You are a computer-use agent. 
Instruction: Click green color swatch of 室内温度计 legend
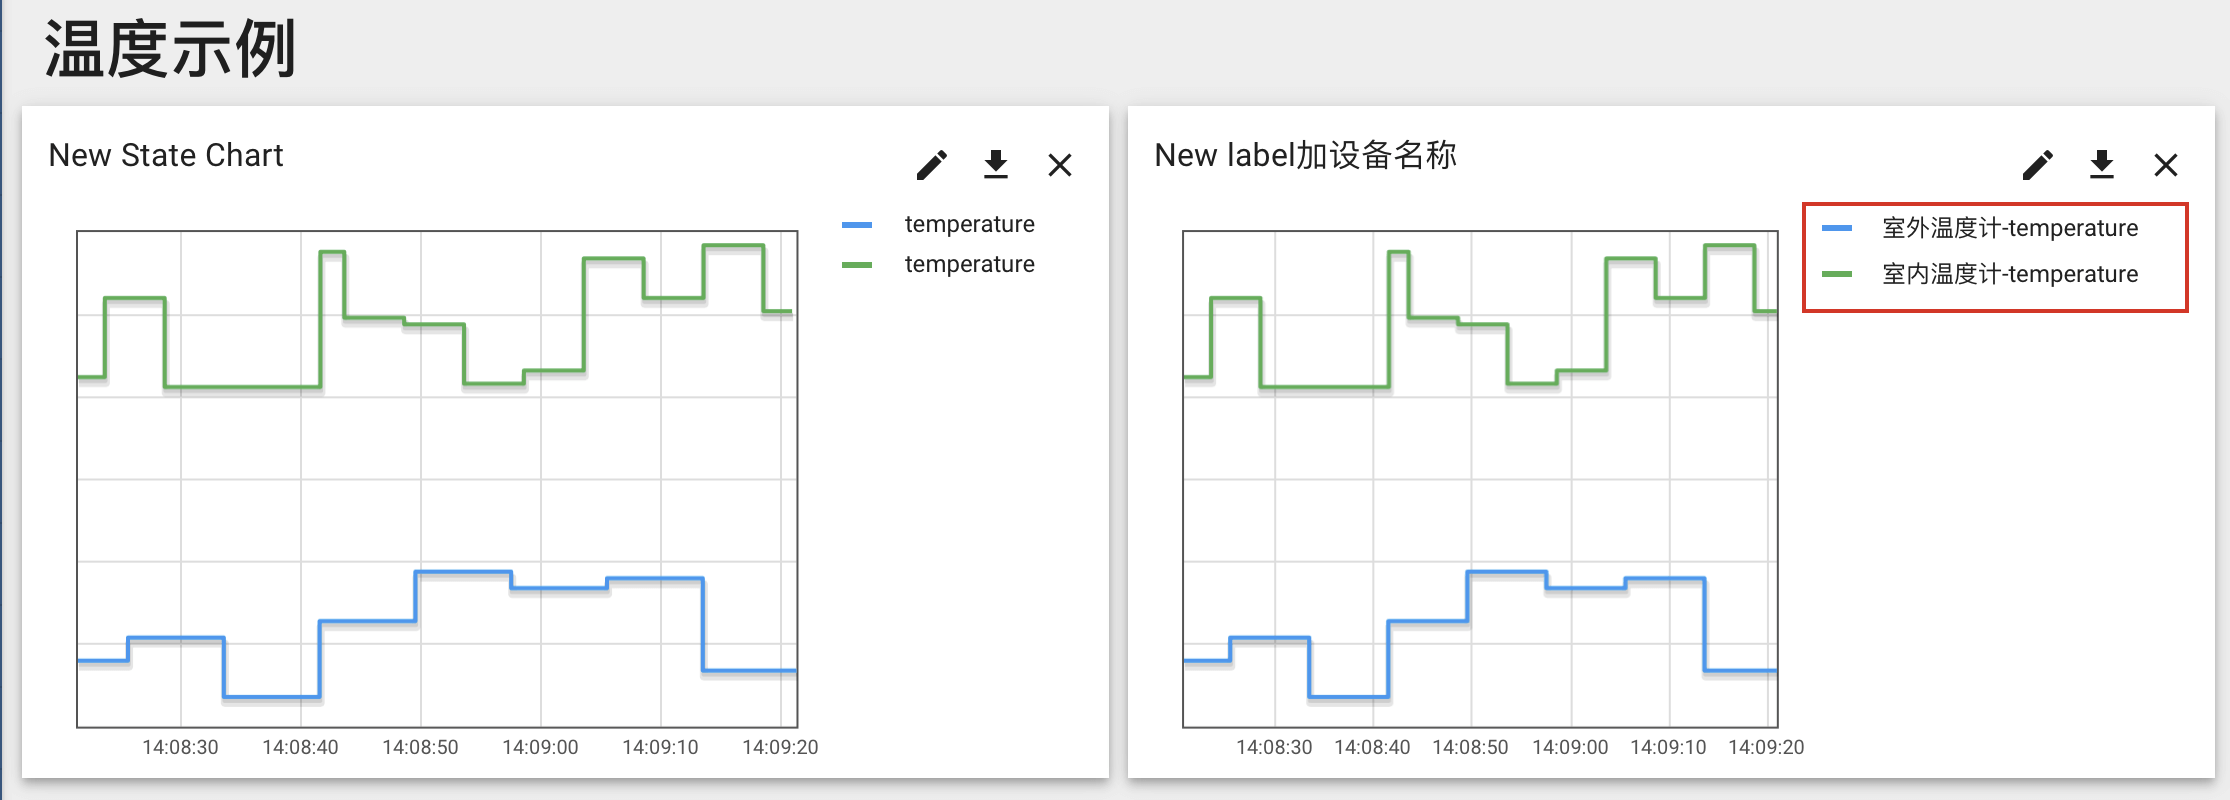tap(1837, 274)
